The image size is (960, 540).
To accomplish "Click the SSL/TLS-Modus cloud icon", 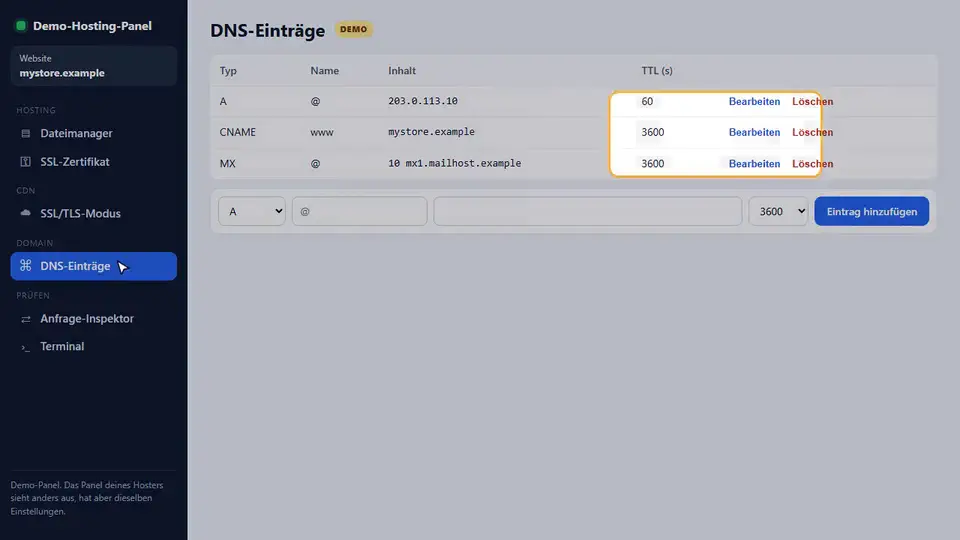I will coord(26,213).
